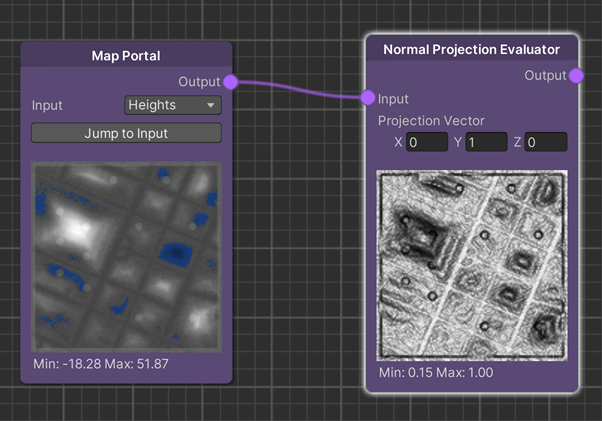The image size is (602, 421).
Task: Click the Map Portal Output port
Action: [x=230, y=81]
